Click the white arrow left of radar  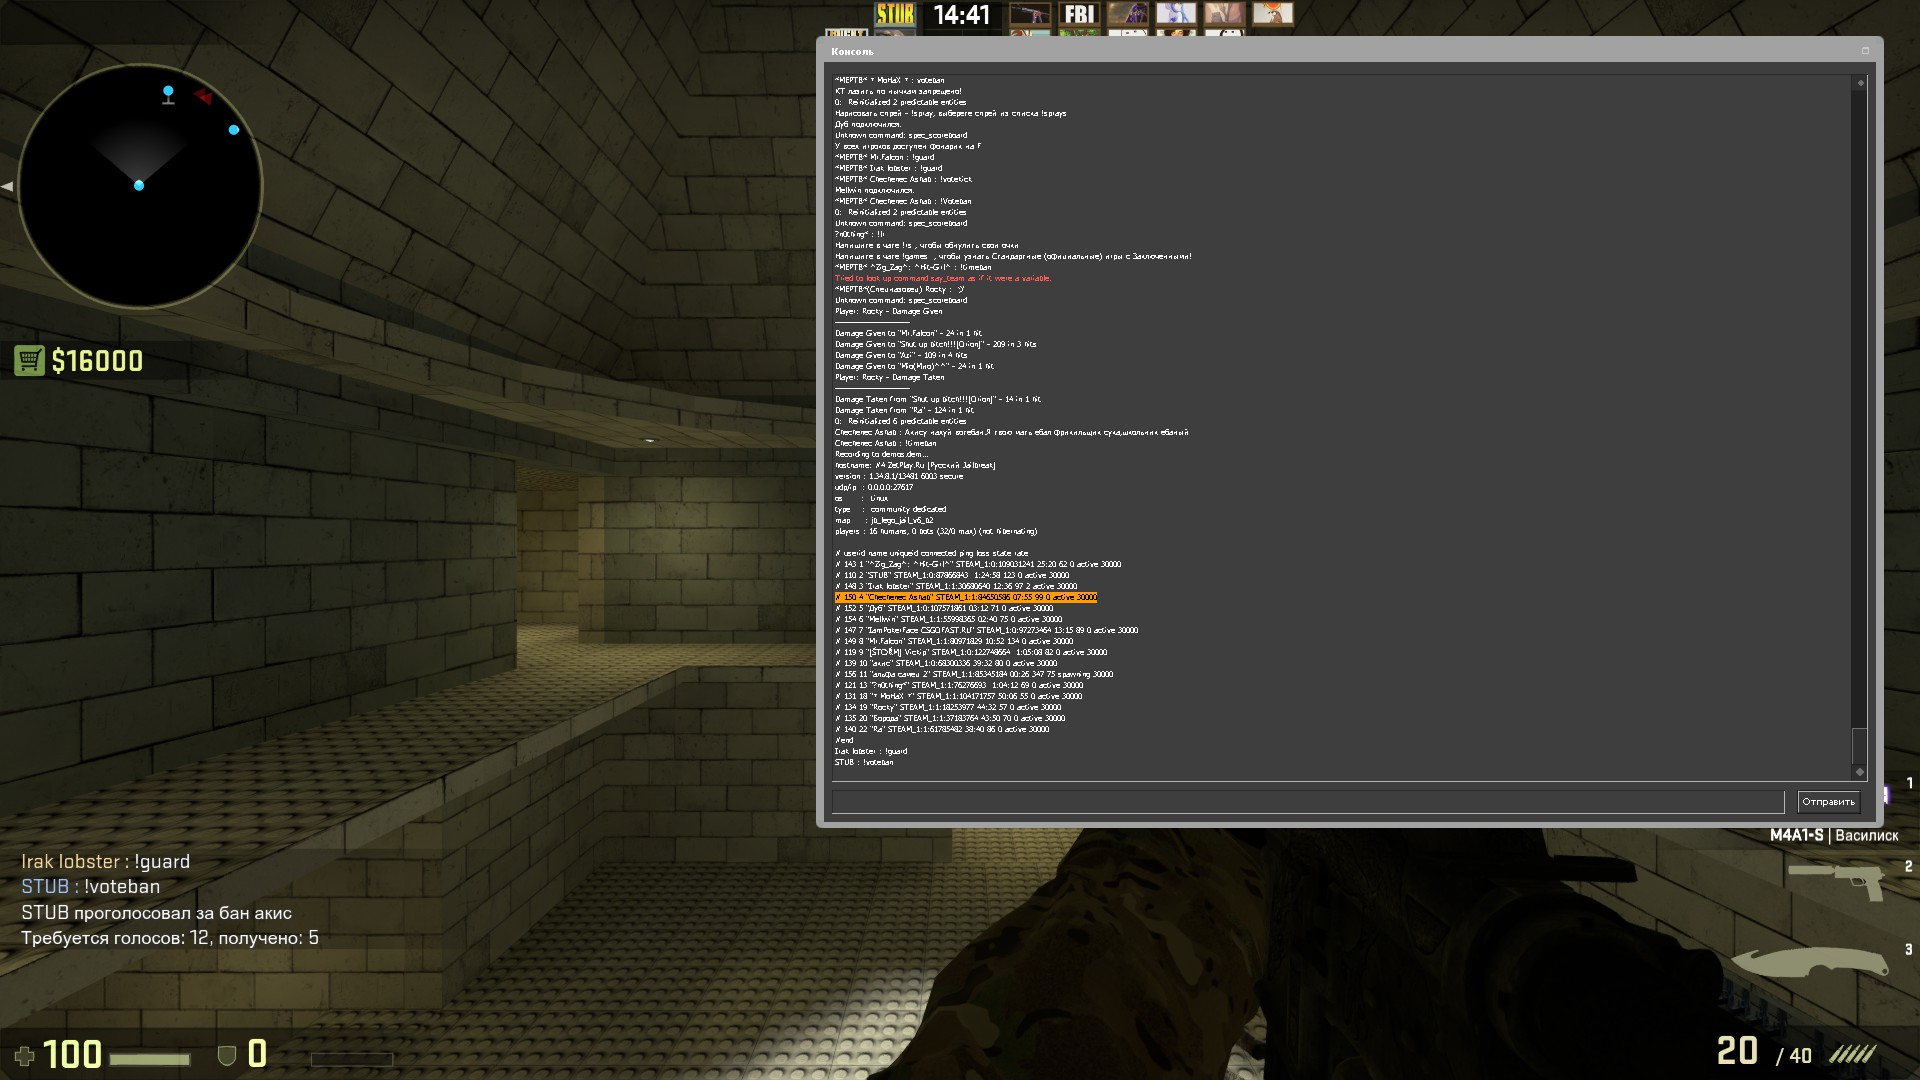click(7, 186)
